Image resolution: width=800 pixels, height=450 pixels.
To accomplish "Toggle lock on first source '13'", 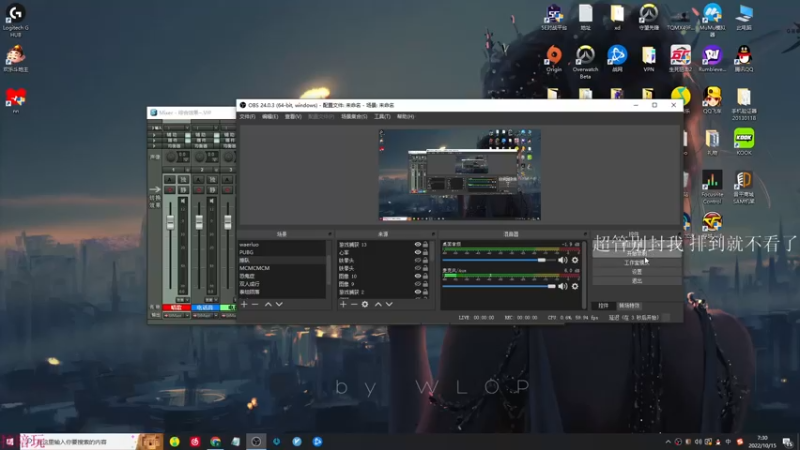I will [426, 244].
